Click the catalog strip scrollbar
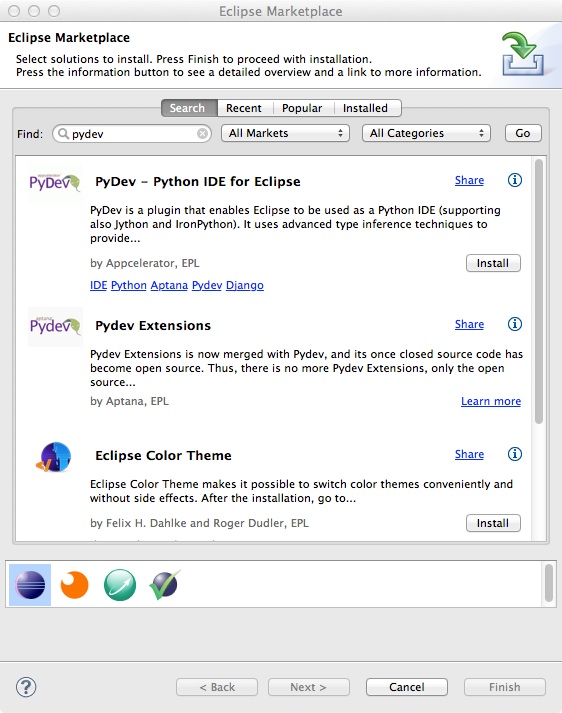The height and width of the screenshot is (713, 562). click(549, 583)
